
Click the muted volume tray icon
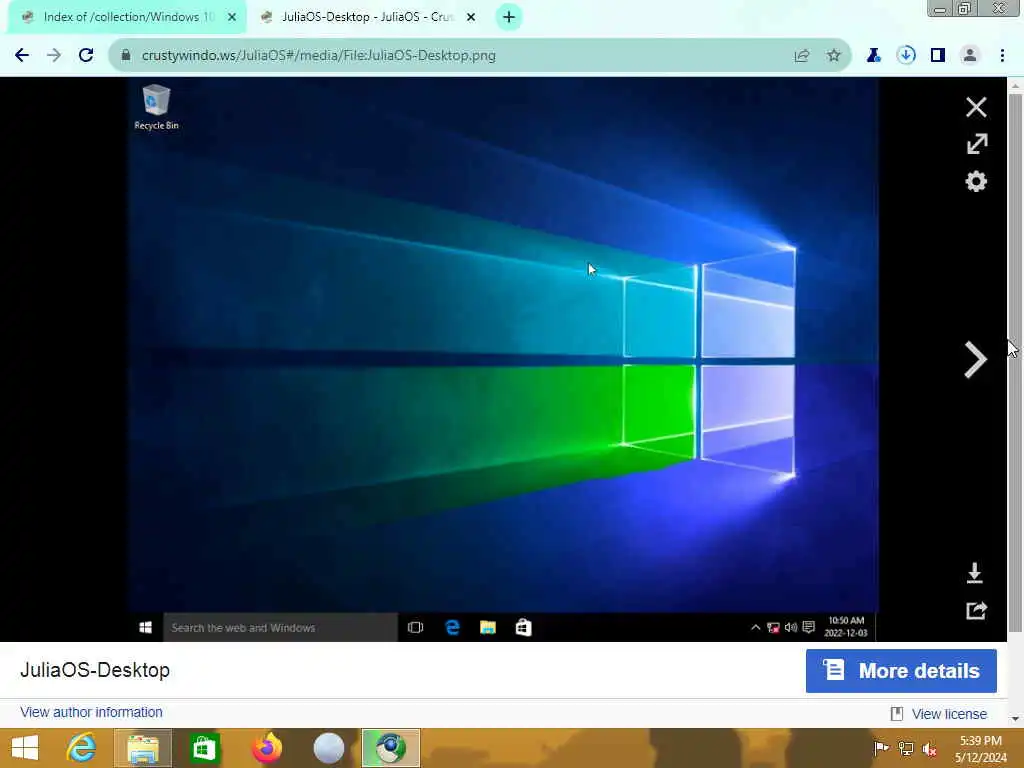[x=929, y=749]
